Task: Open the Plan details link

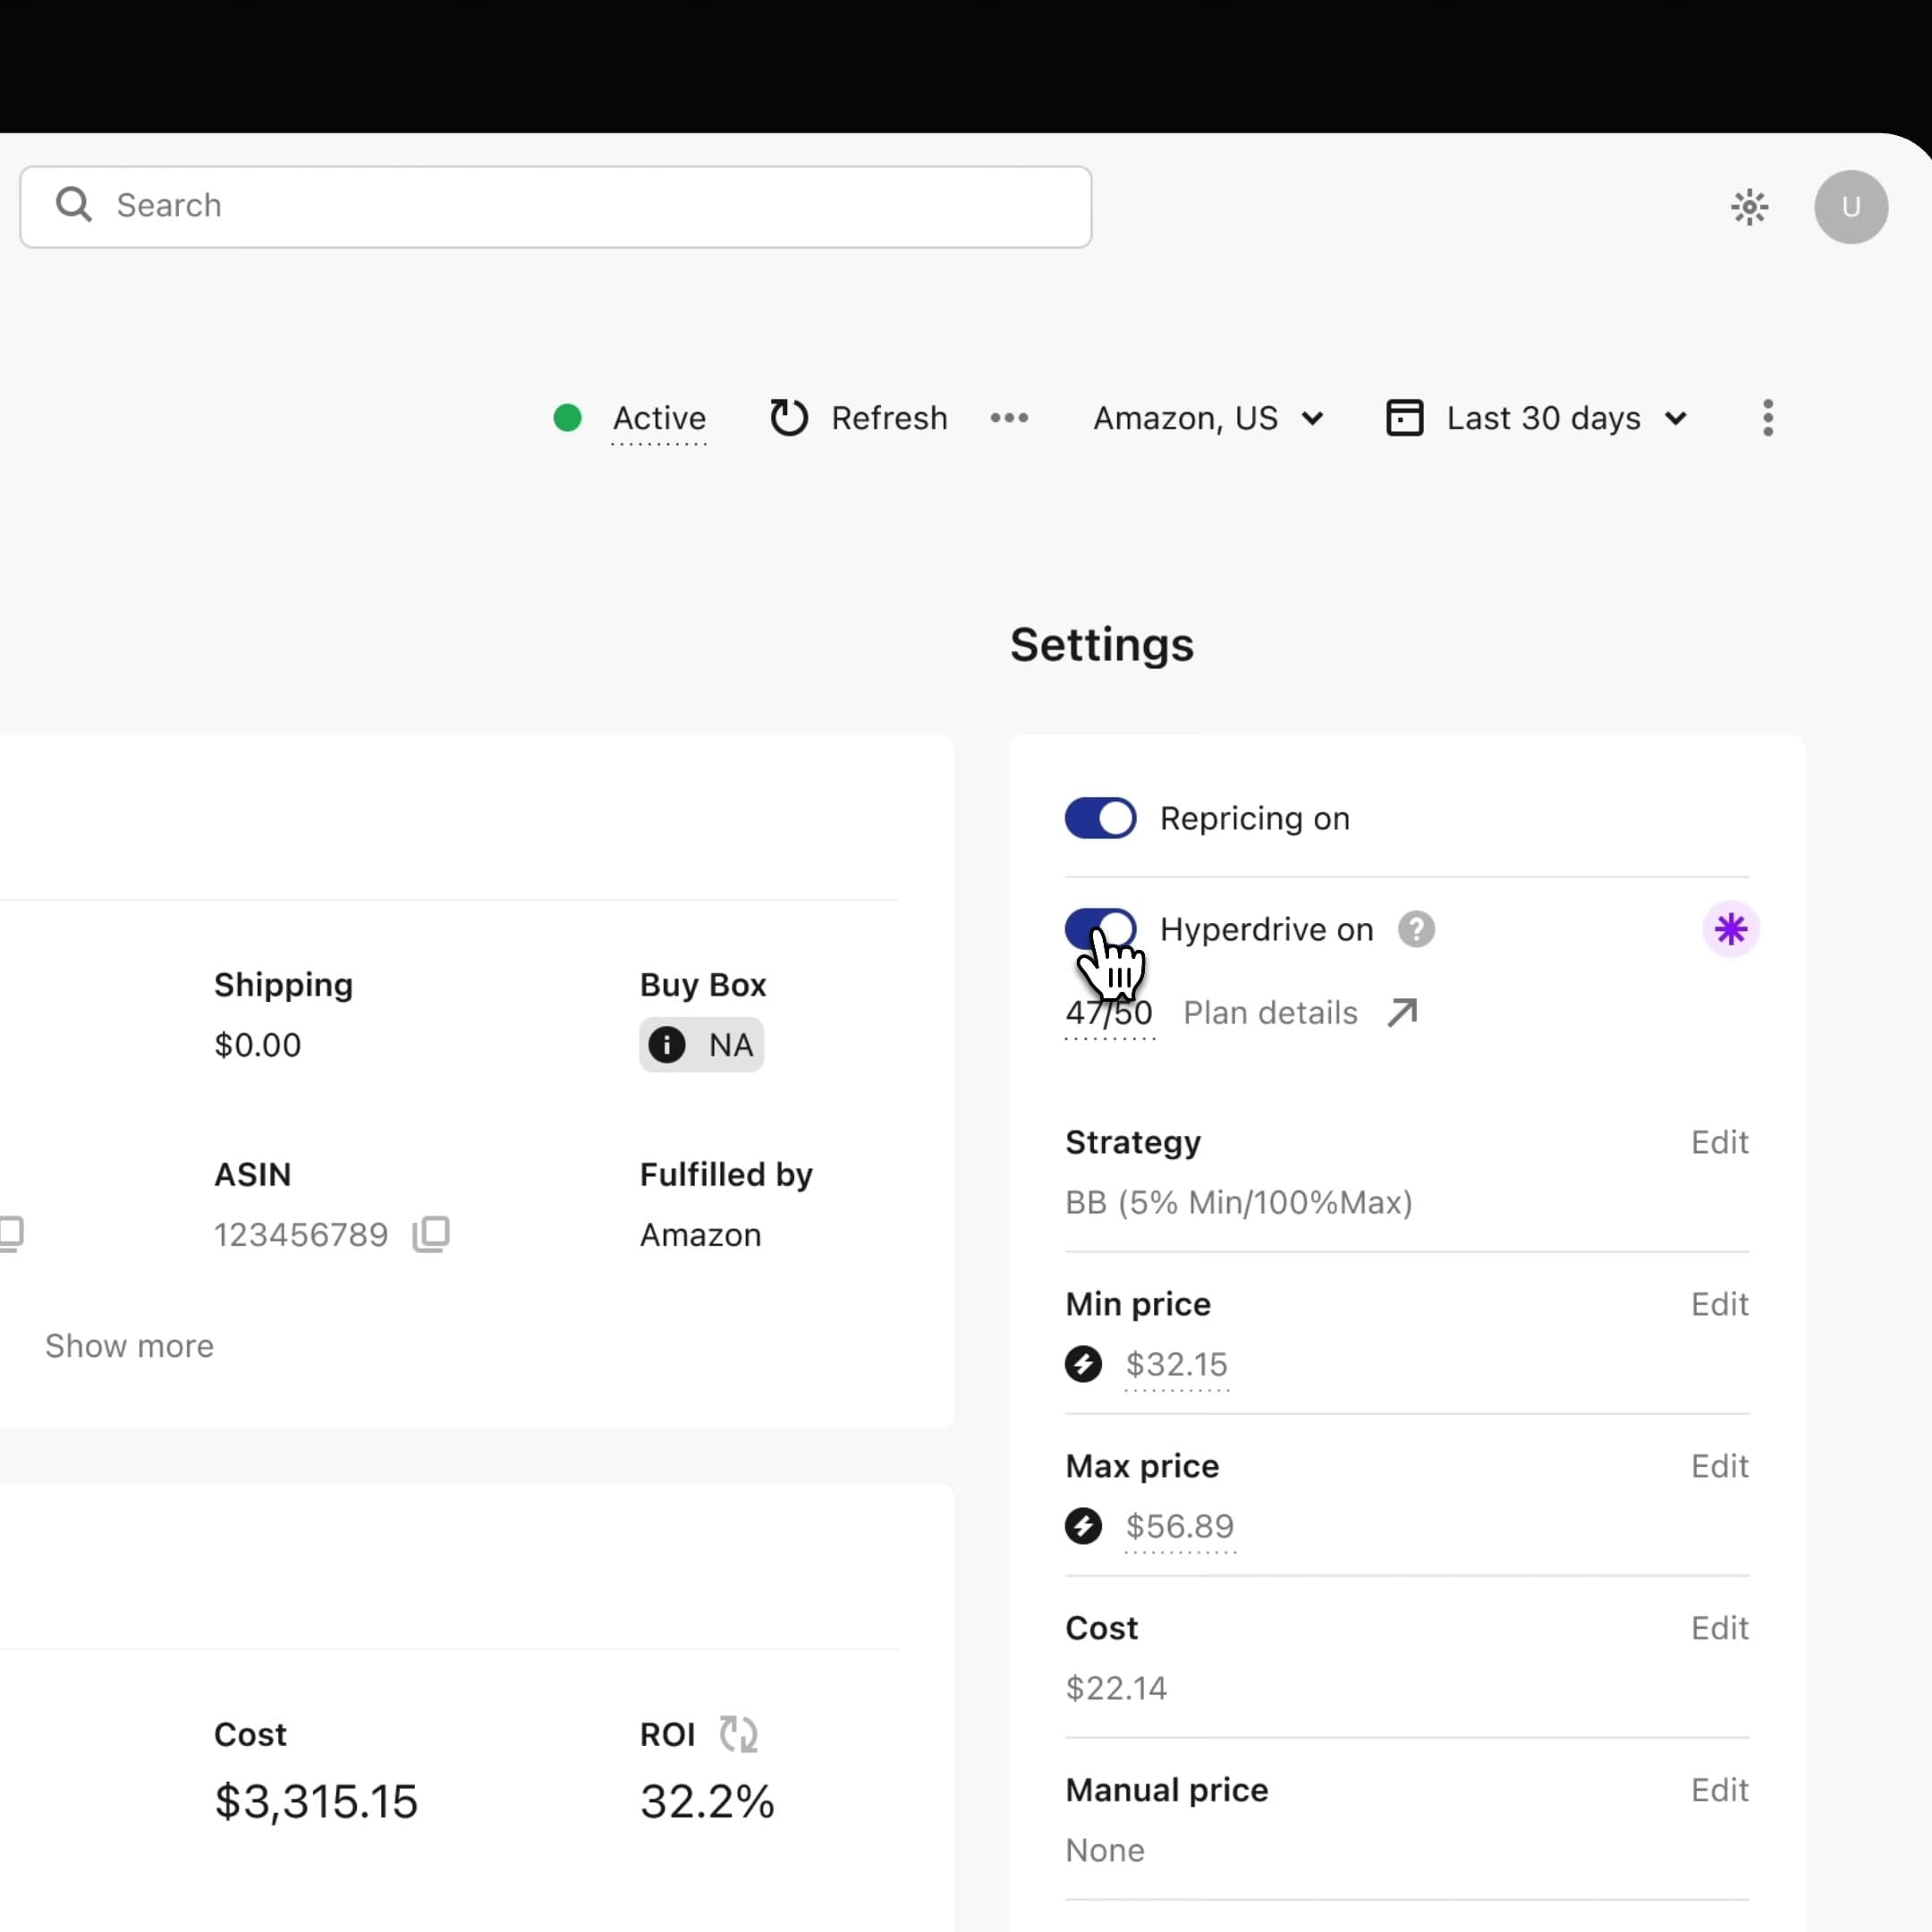Action: click(1299, 1013)
